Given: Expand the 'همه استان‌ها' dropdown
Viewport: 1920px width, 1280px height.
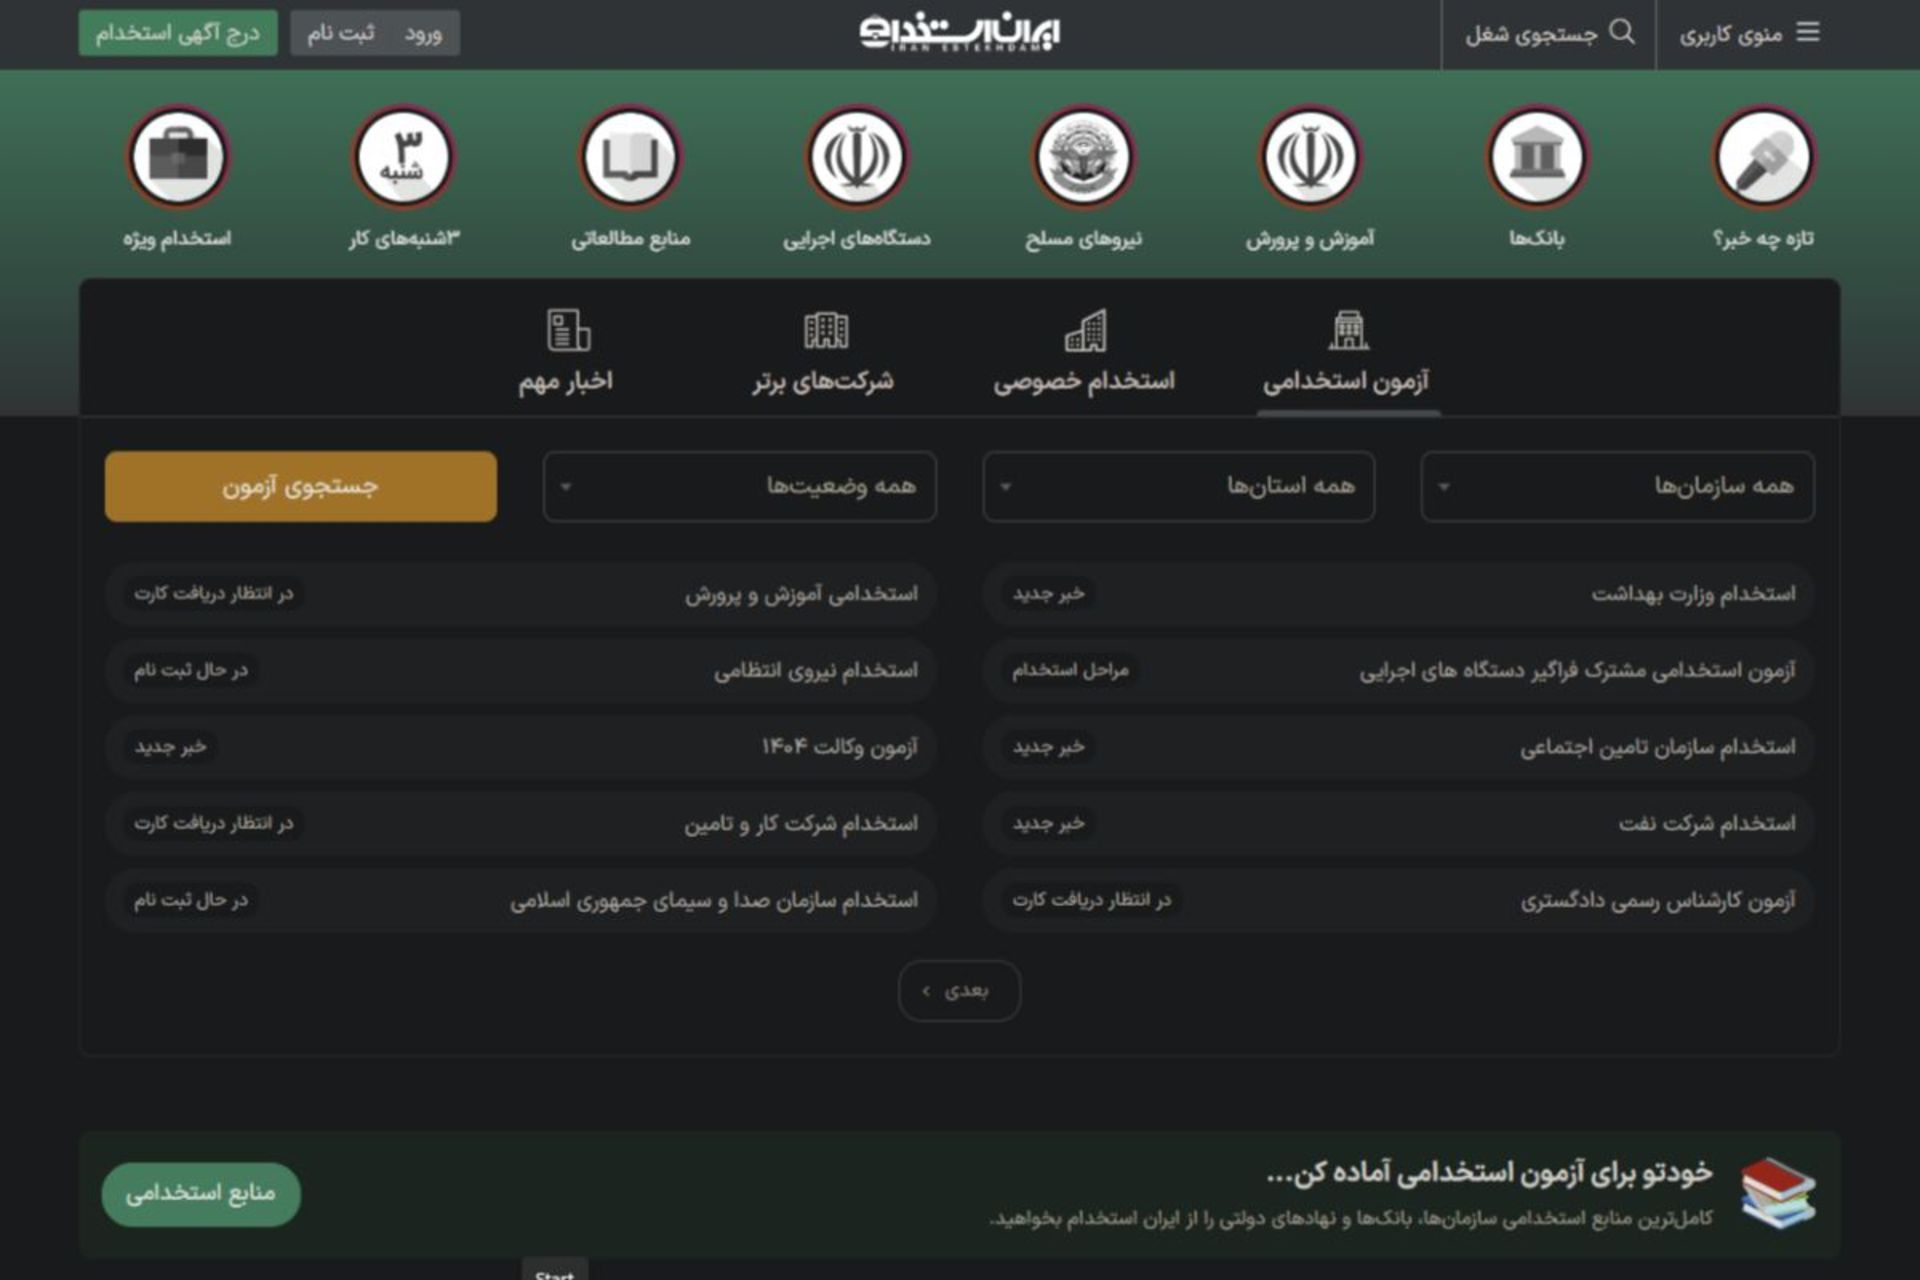Looking at the screenshot, I should [x=1178, y=486].
